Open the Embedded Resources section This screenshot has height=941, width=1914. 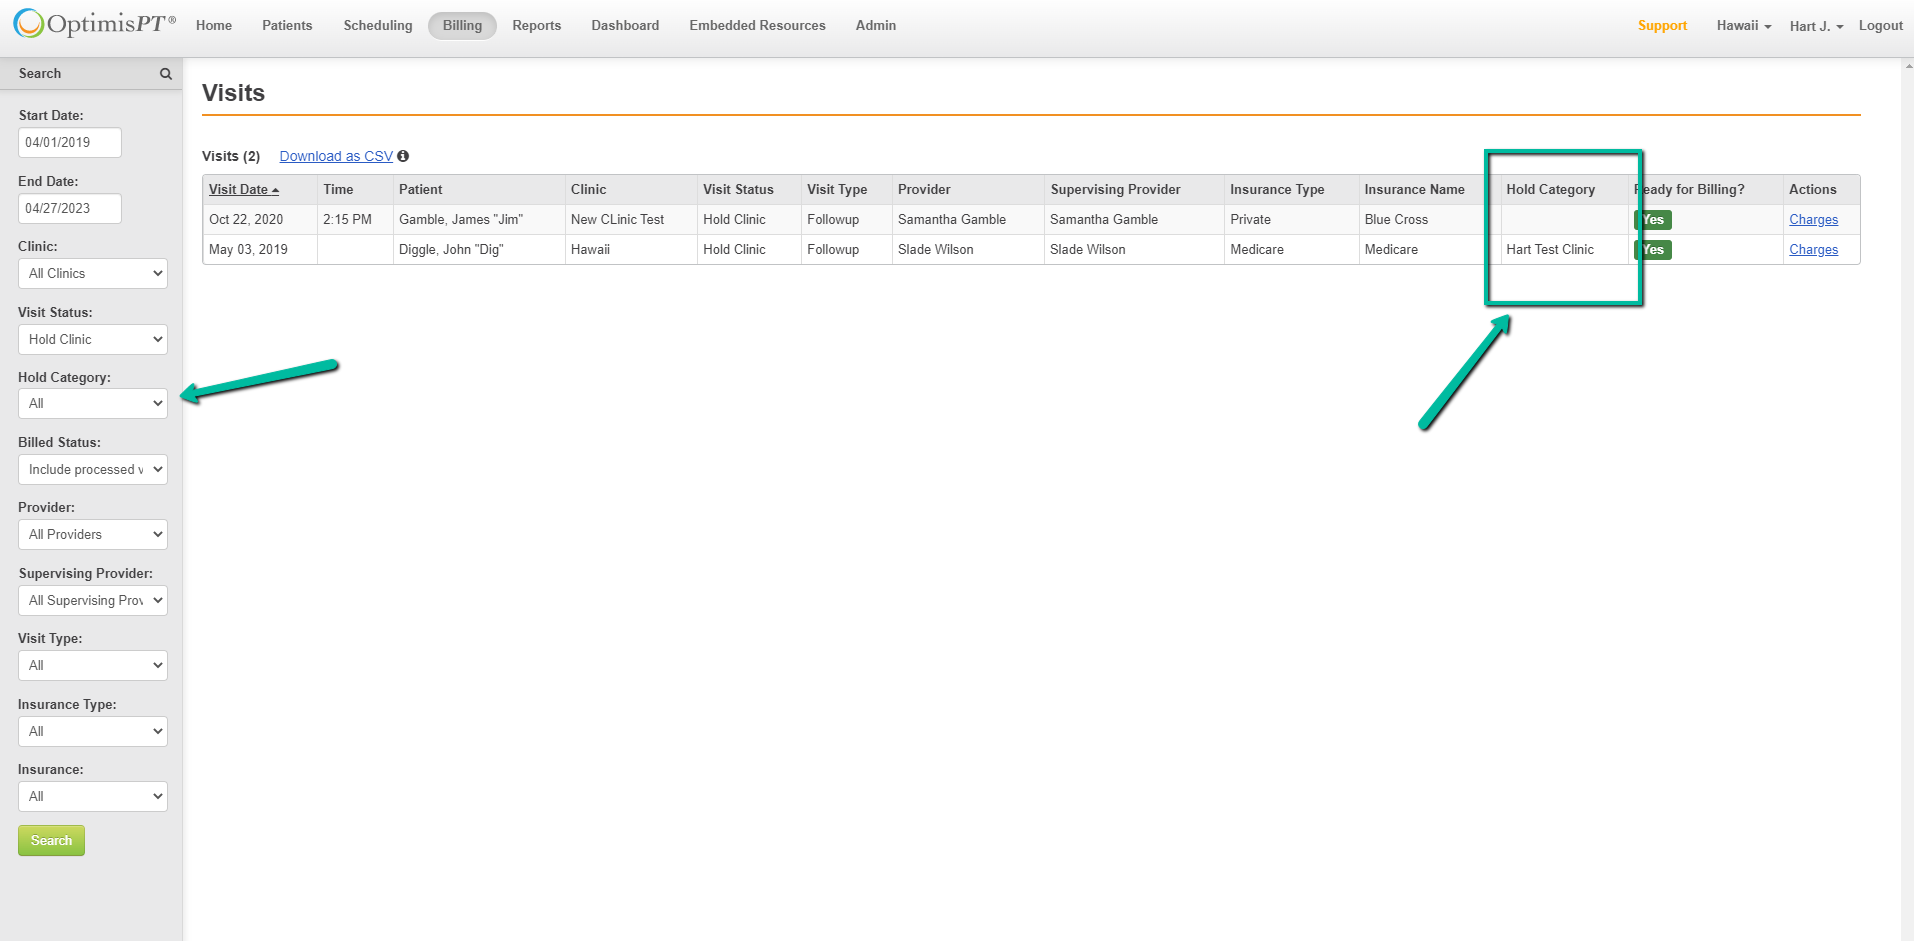(757, 25)
